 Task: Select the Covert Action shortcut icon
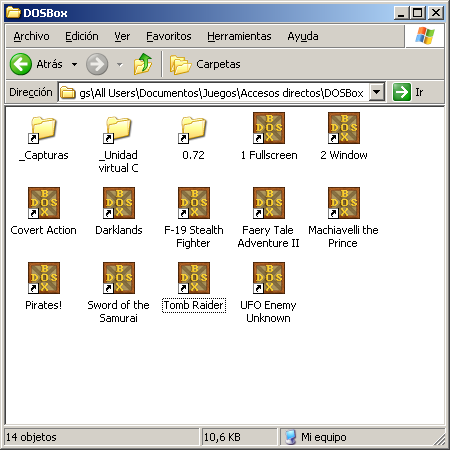tap(44, 203)
